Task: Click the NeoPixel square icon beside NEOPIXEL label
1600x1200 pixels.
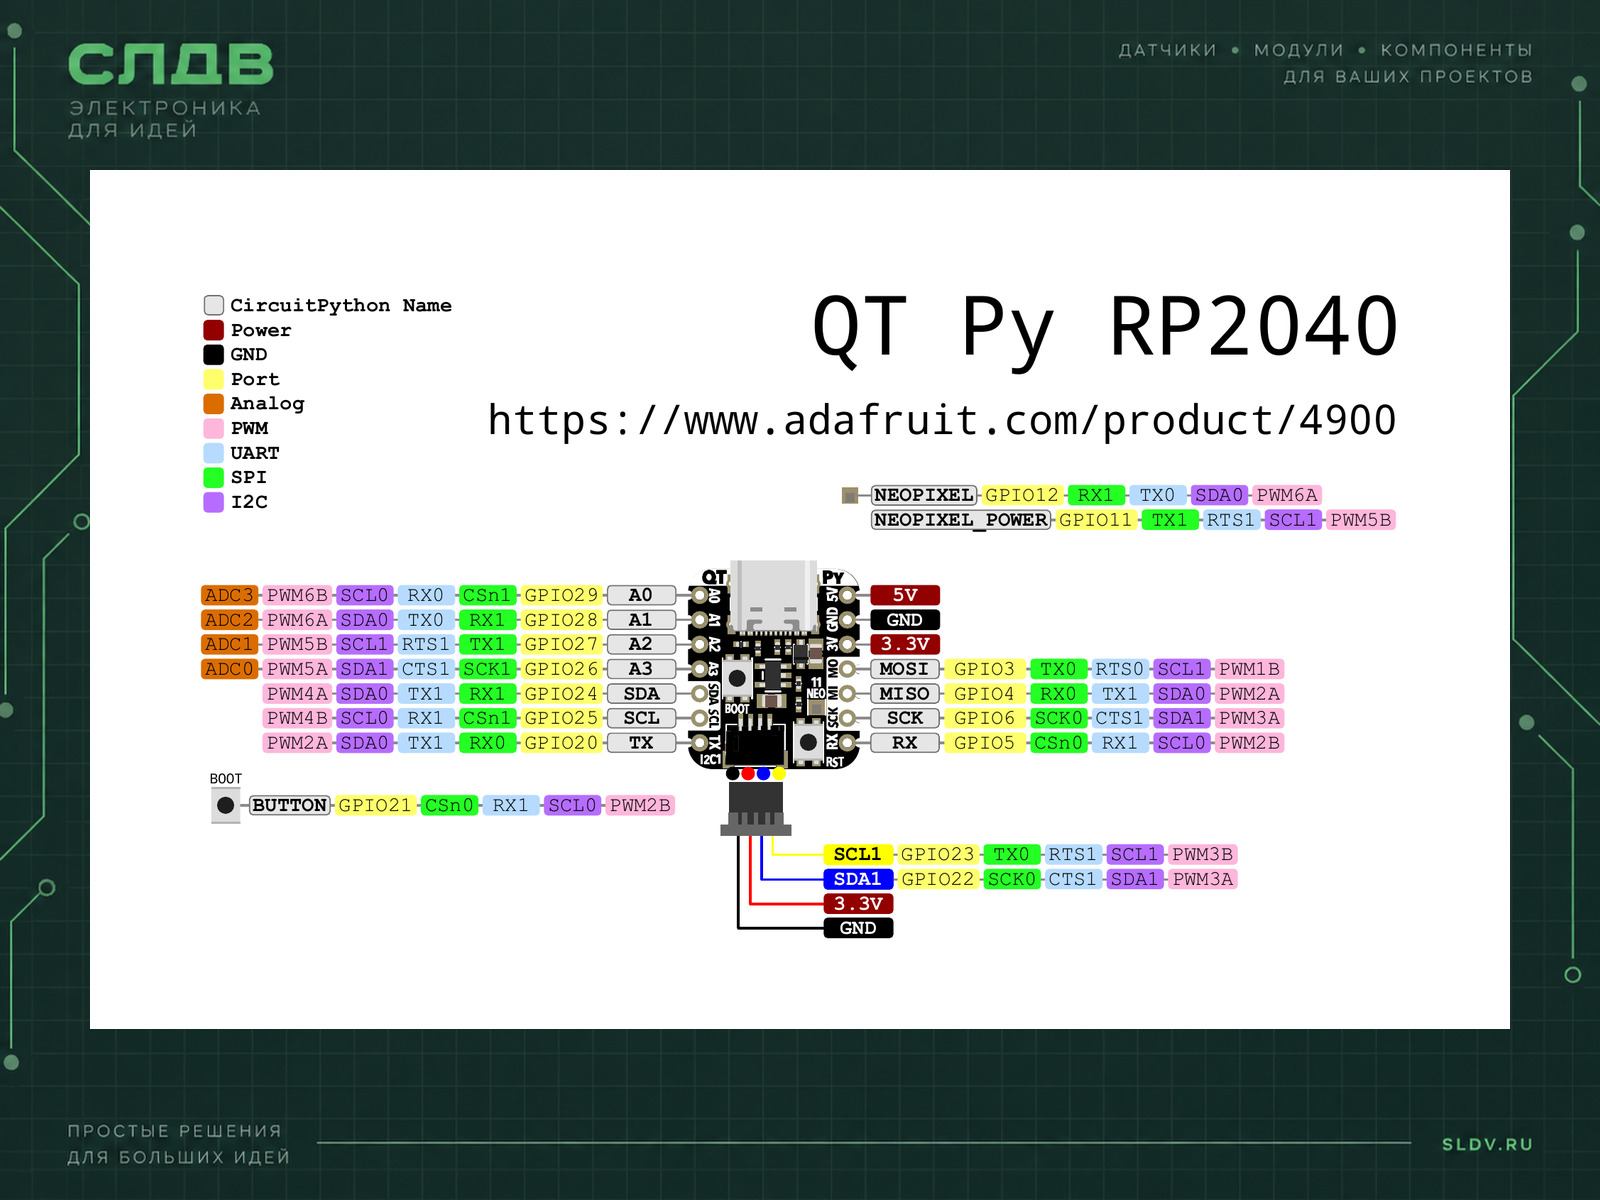Action: (x=850, y=495)
